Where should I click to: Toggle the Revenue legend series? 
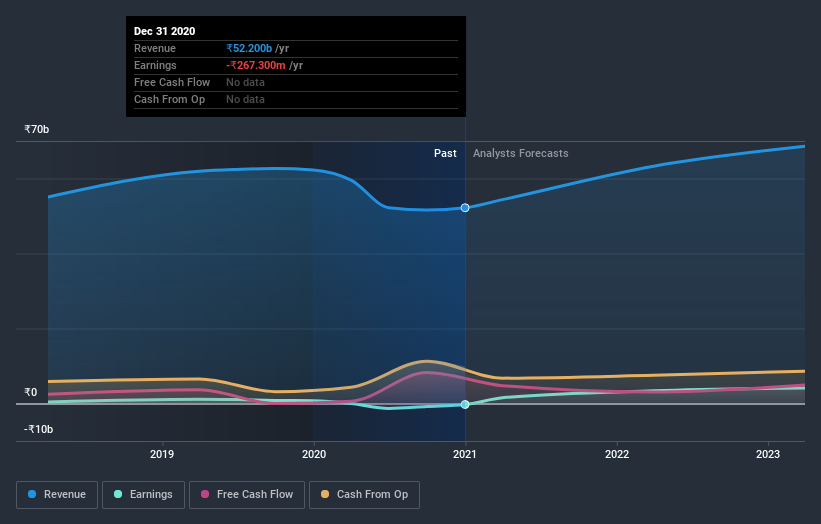(x=57, y=495)
